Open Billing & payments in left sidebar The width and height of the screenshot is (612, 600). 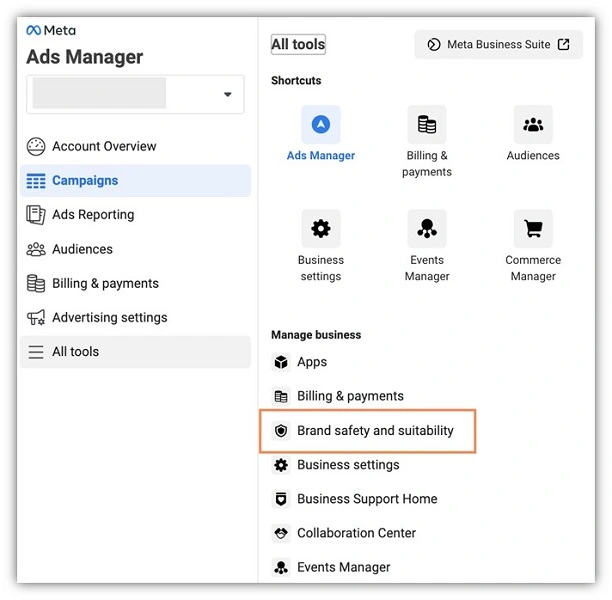(135, 283)
